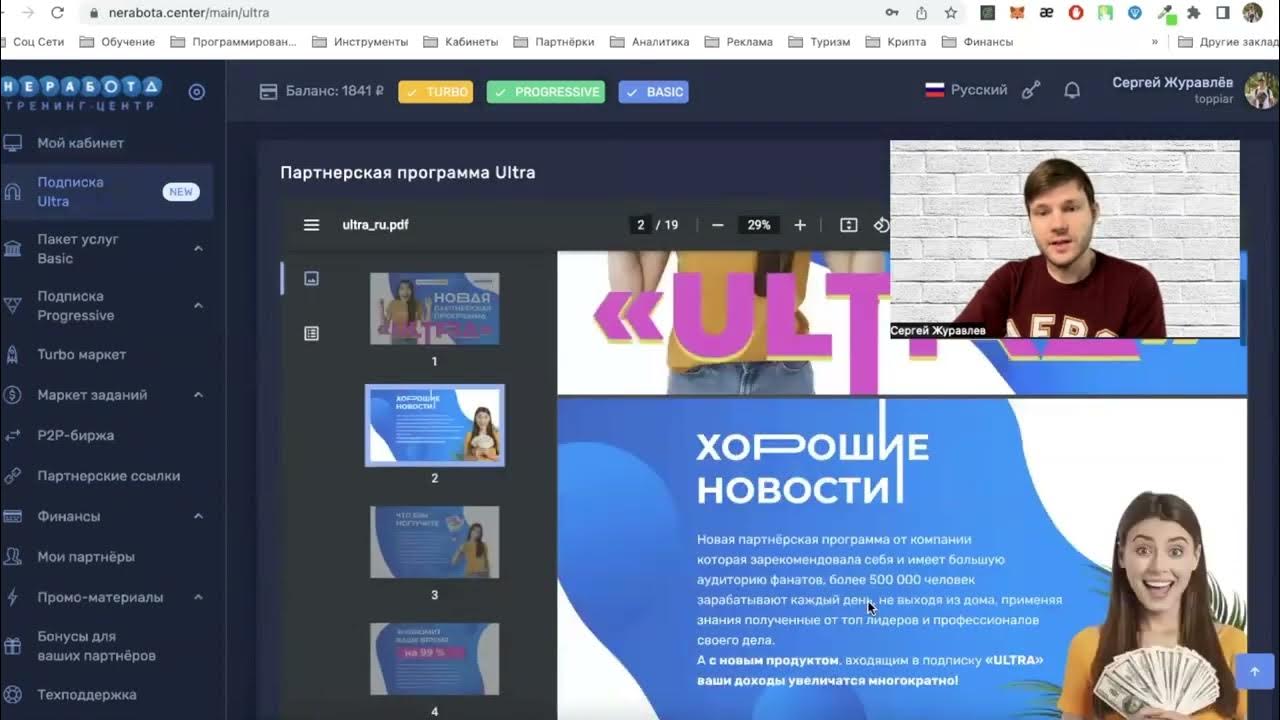Reload the page in Chrome
This screenshot has width=1280, height=720.
[x=57, y=13]
